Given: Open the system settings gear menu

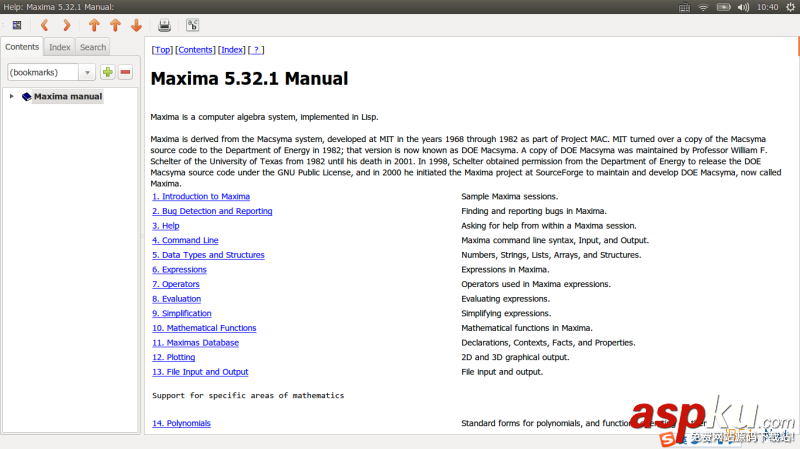Looking at the screenshot, I should tap(790, 7).
